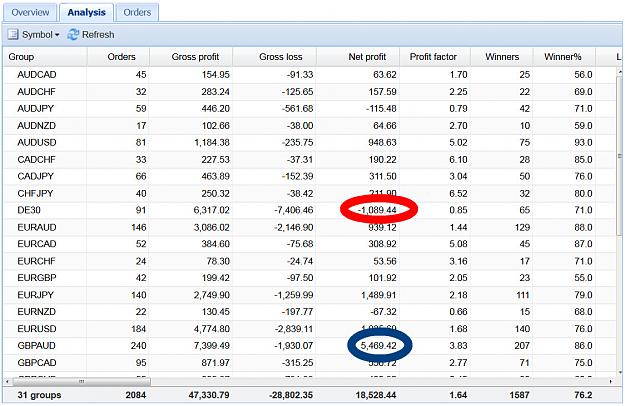This screenshot has width=625, height=406.
Task: Click the horizontal scrollbar left arrow
Action: 7,382
